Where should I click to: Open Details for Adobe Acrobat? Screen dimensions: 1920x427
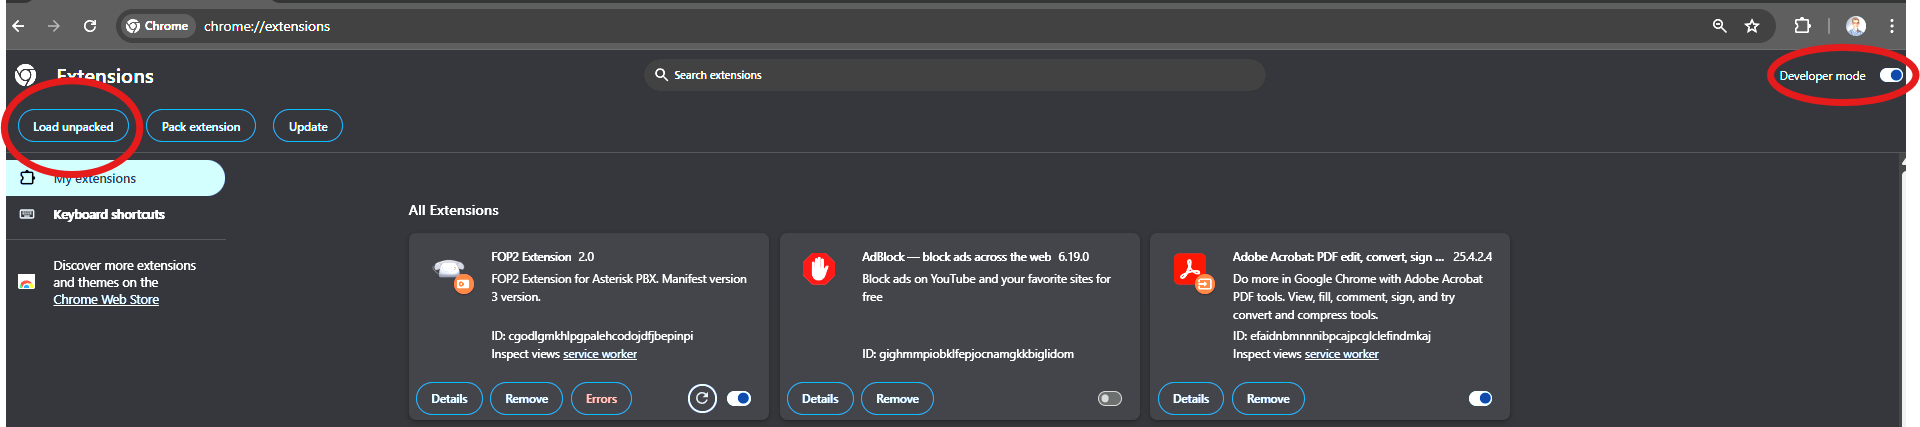point(1191,398)
